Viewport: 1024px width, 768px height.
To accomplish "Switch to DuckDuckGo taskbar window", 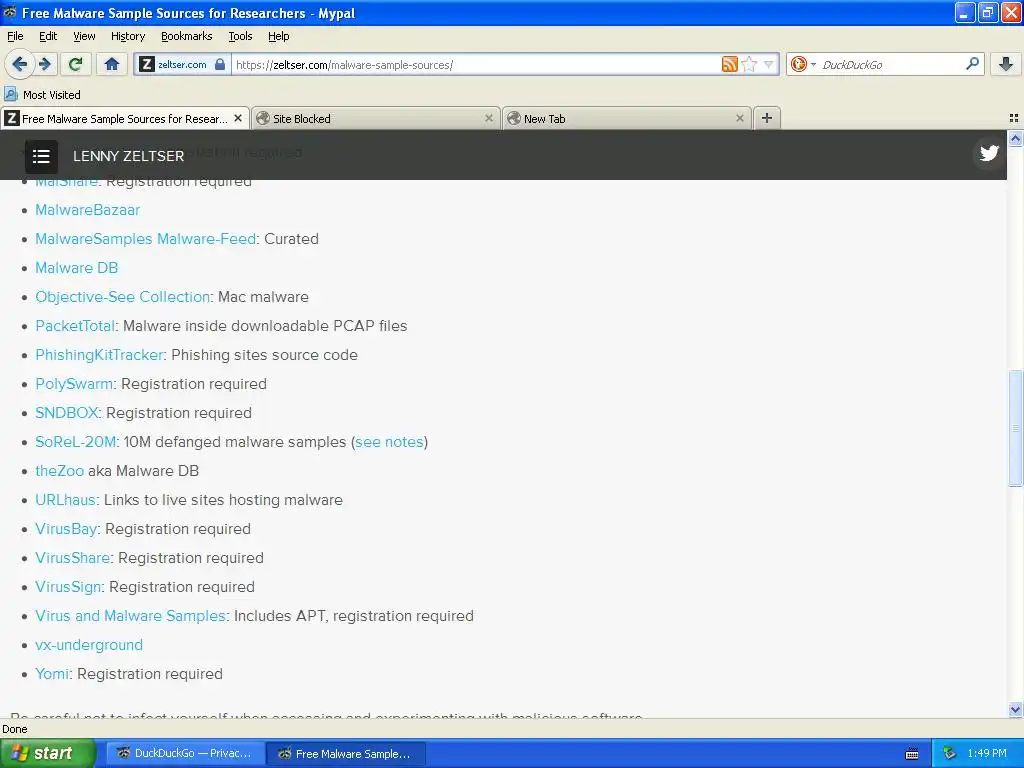I will (x=185, y=753).
